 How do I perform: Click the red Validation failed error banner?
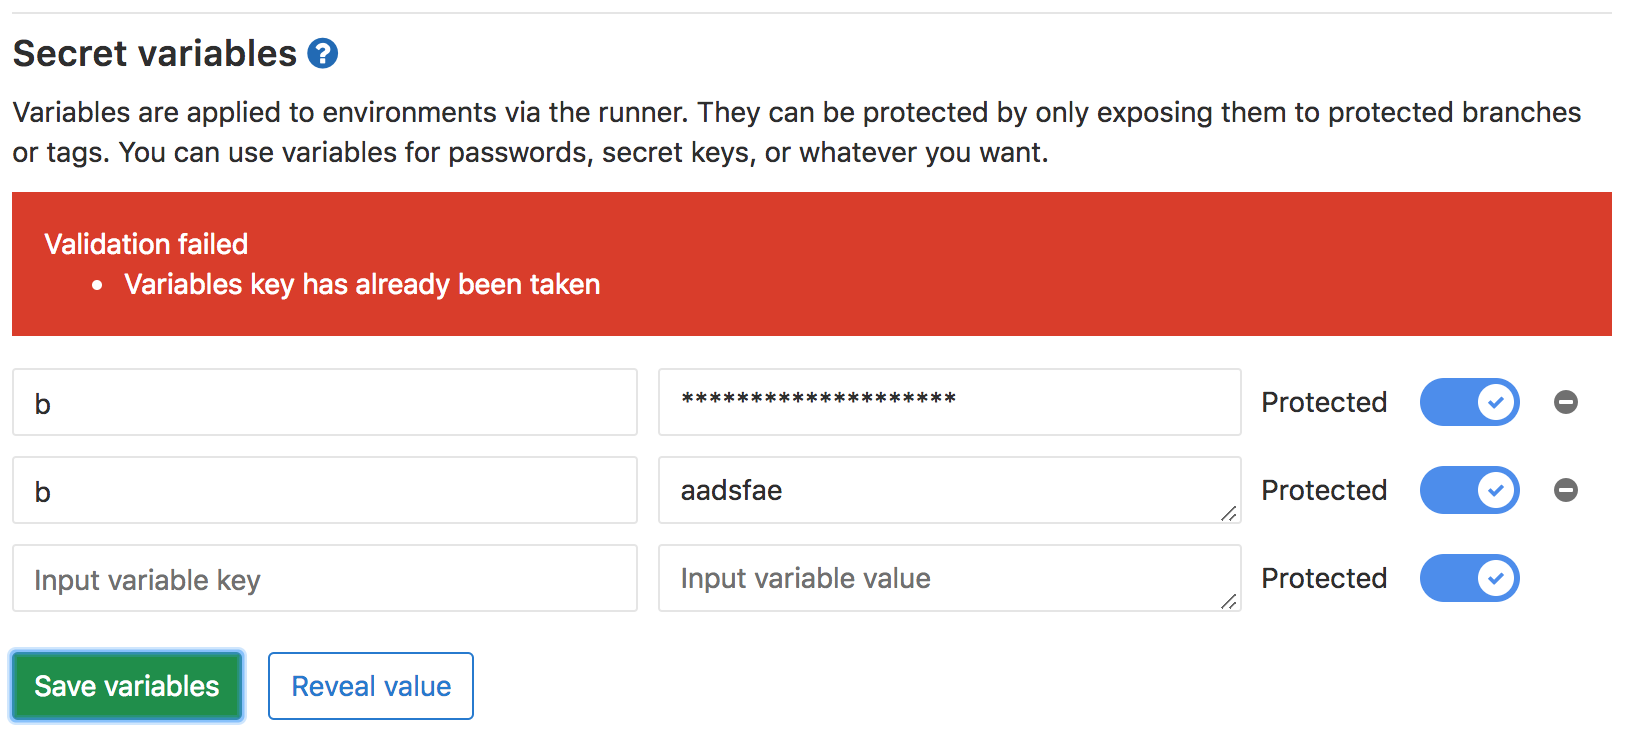click(x=811, y=264)
